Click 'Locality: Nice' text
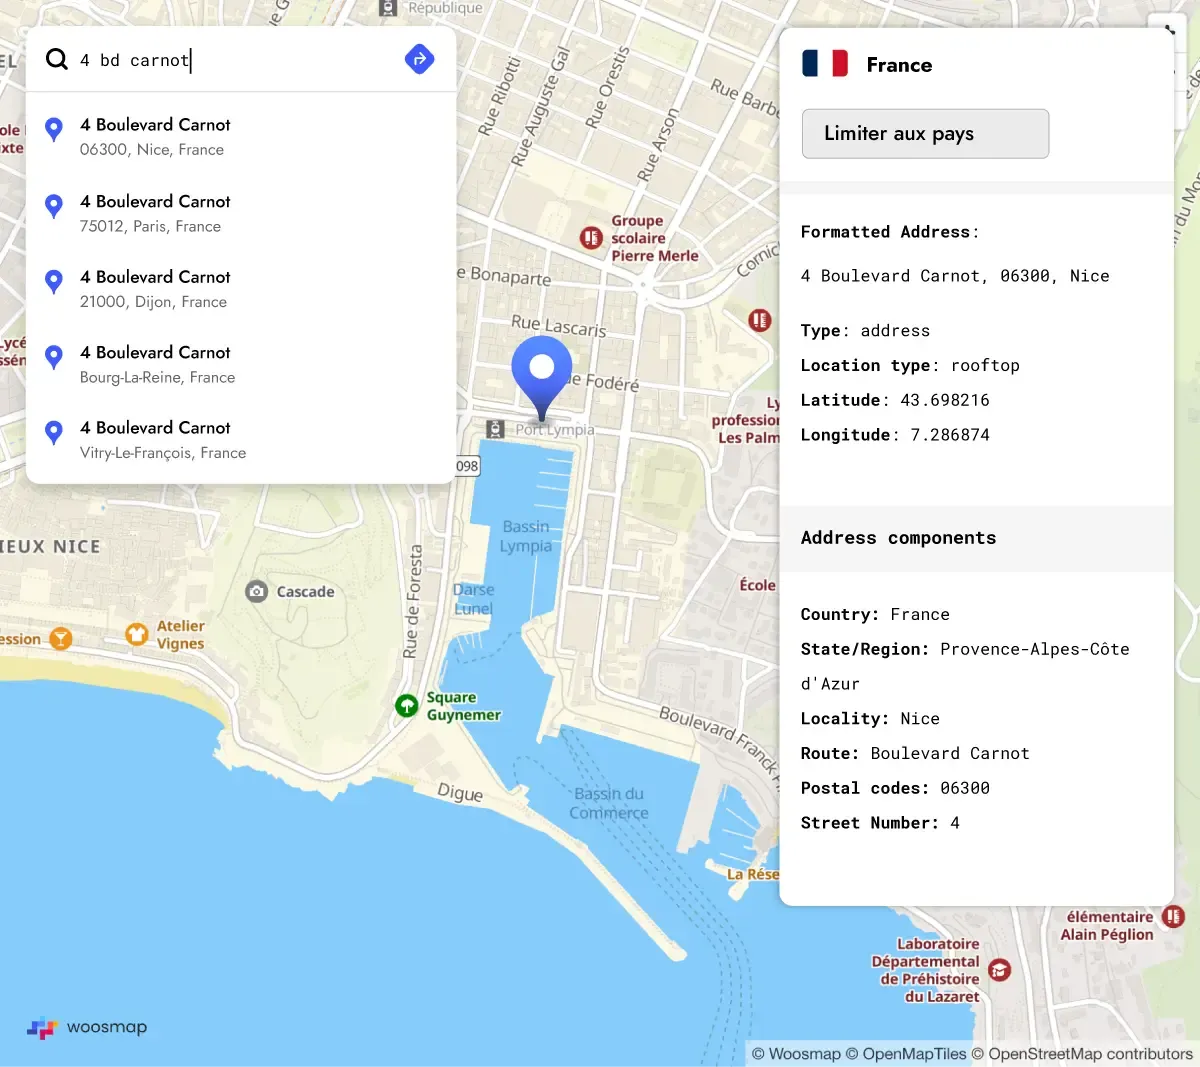 [870, 719]
